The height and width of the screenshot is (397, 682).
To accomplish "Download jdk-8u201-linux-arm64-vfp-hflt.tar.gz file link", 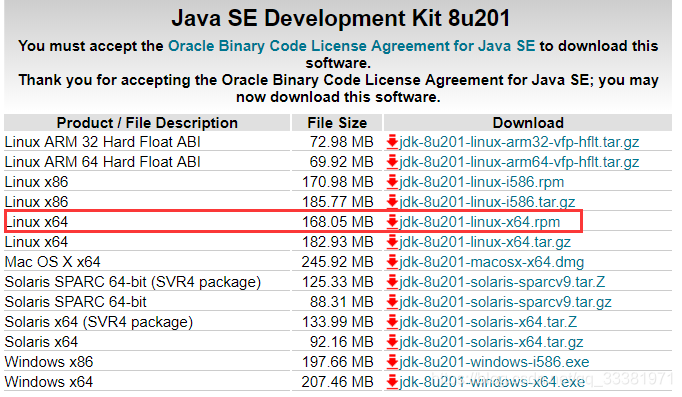I will [x=519, y=162].
